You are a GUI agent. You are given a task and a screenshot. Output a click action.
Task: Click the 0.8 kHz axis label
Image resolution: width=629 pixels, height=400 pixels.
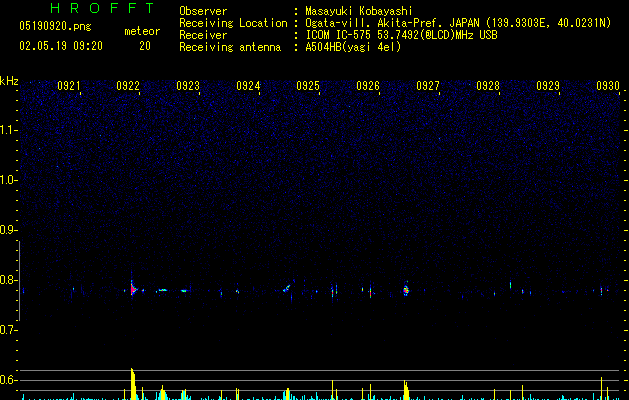click(8, 280)
